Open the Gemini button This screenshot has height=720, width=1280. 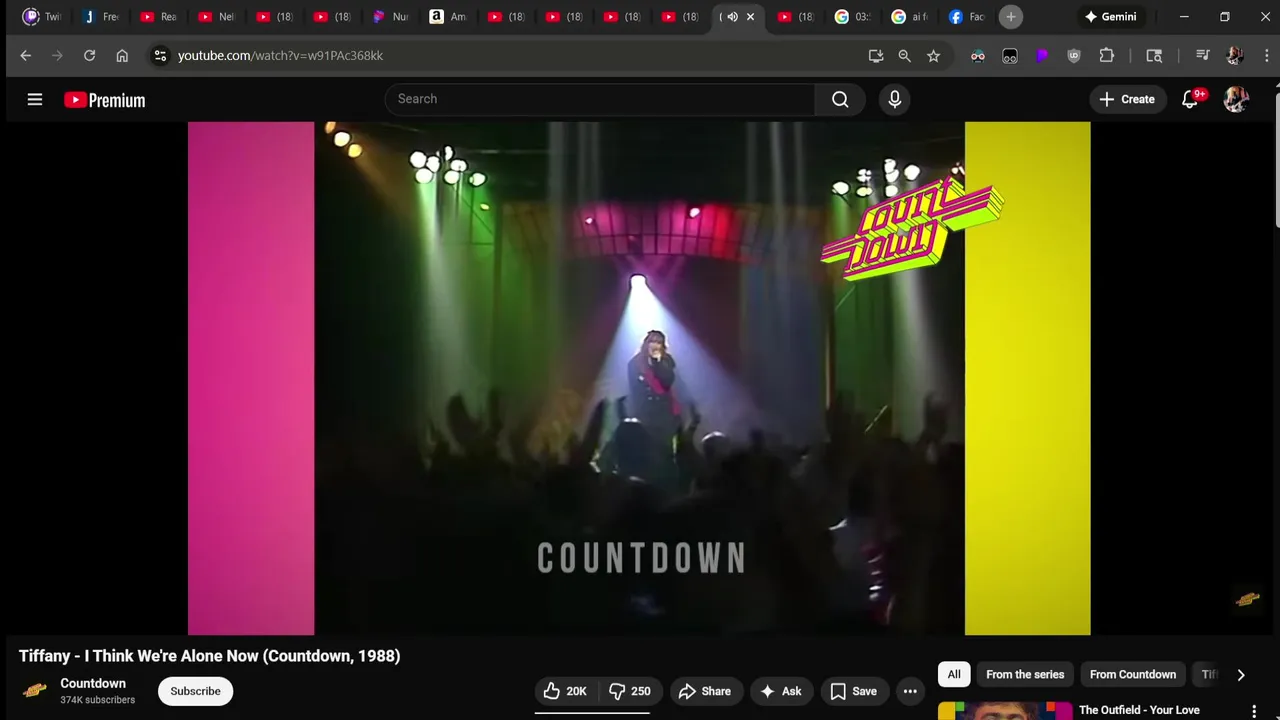pyautogui.click(x=1110, y=17)
